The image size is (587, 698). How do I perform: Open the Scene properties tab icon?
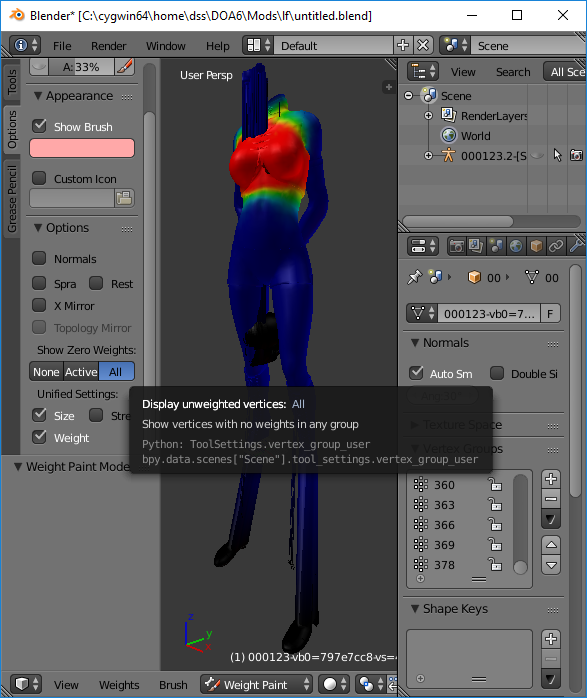[496, 246]
